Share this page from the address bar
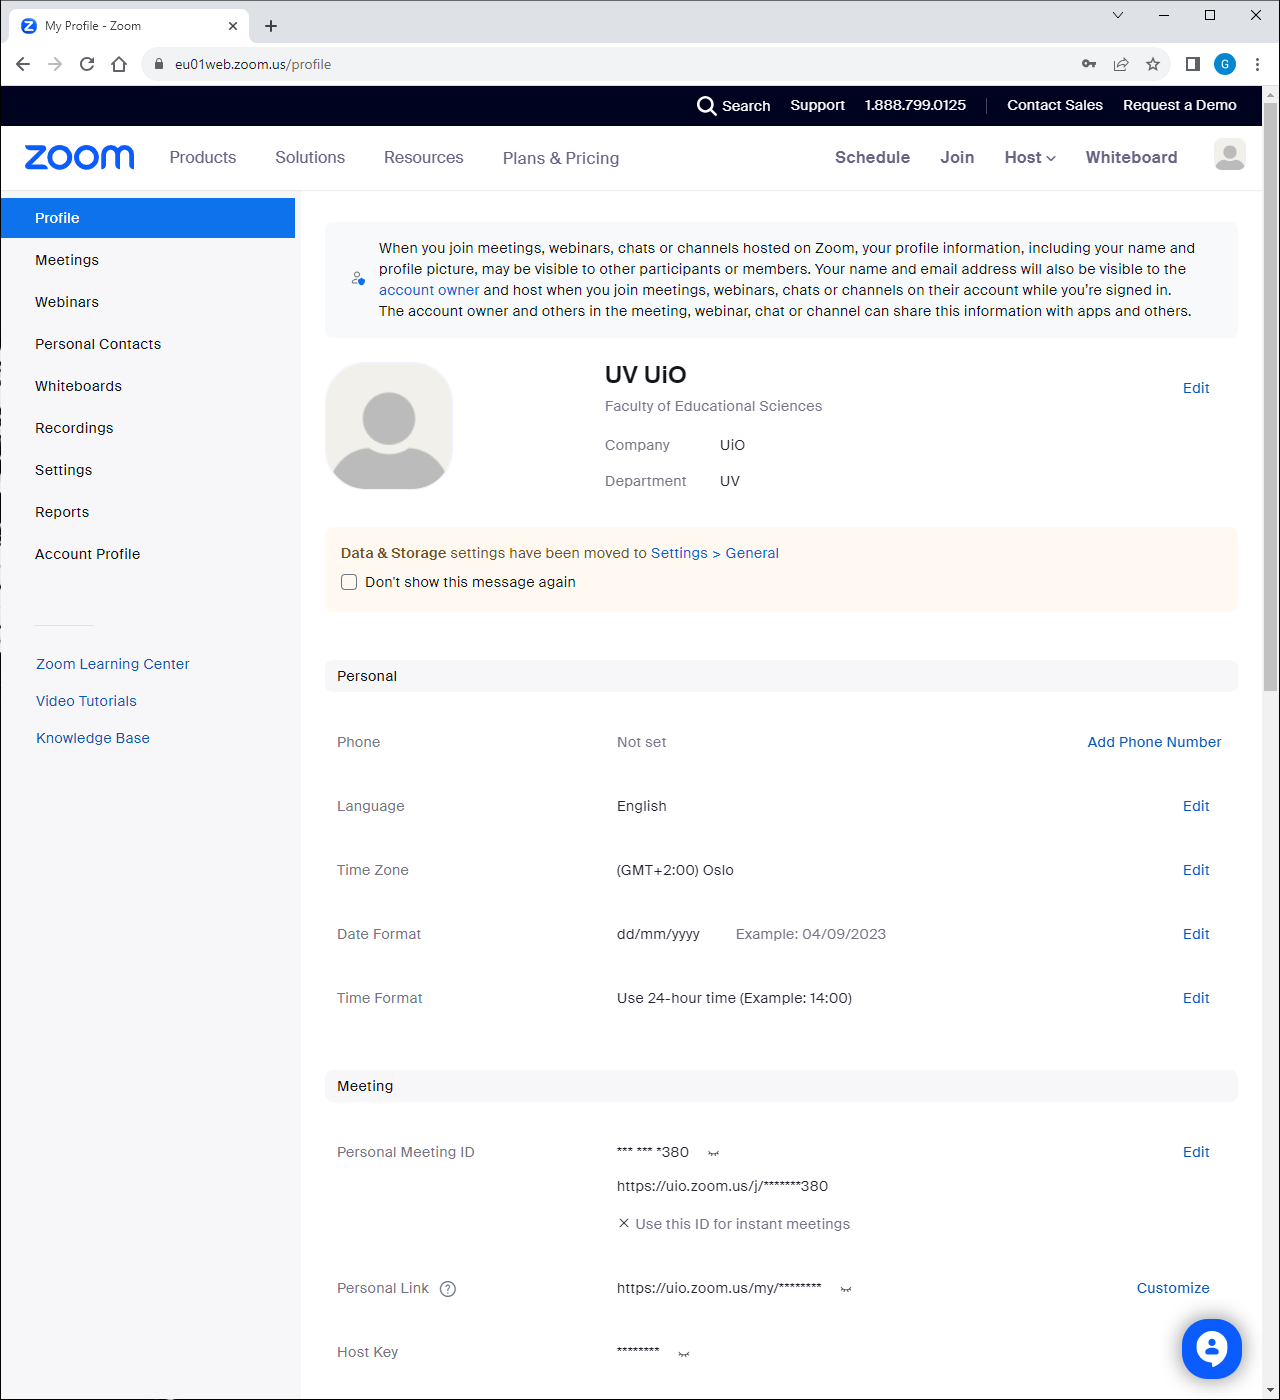1280x1400 pixels. pos(1121,64)
